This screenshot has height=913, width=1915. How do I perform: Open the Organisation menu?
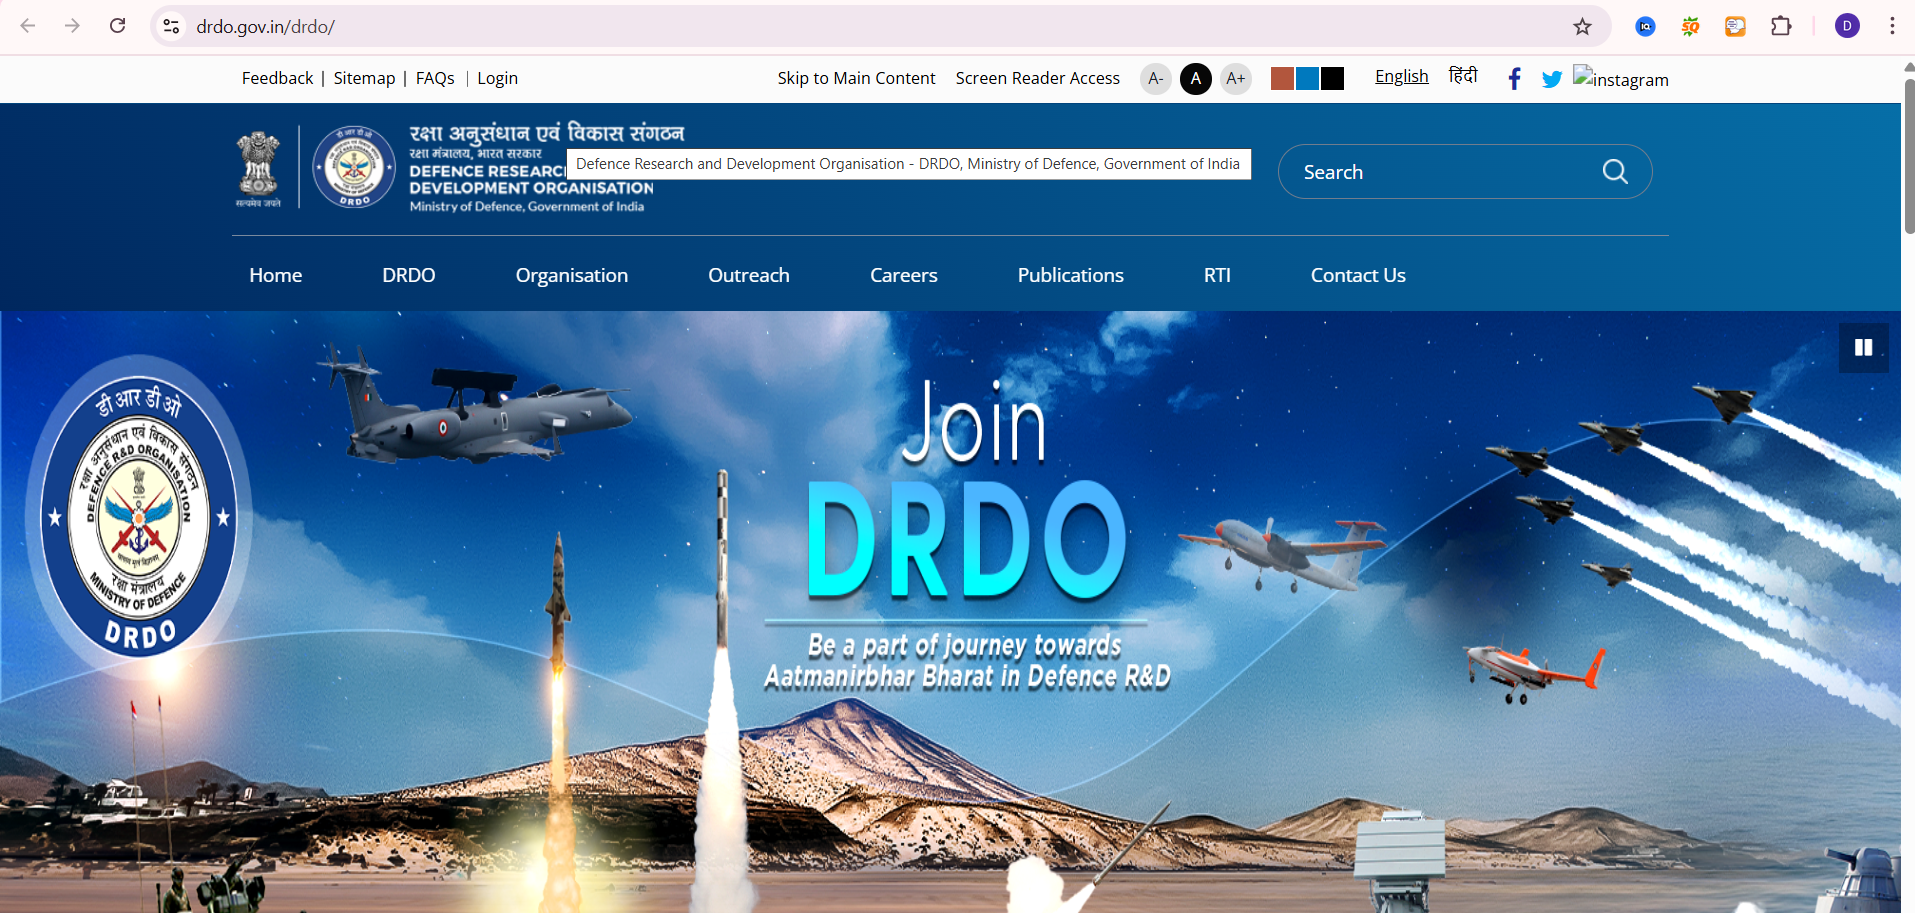[572, 276]
